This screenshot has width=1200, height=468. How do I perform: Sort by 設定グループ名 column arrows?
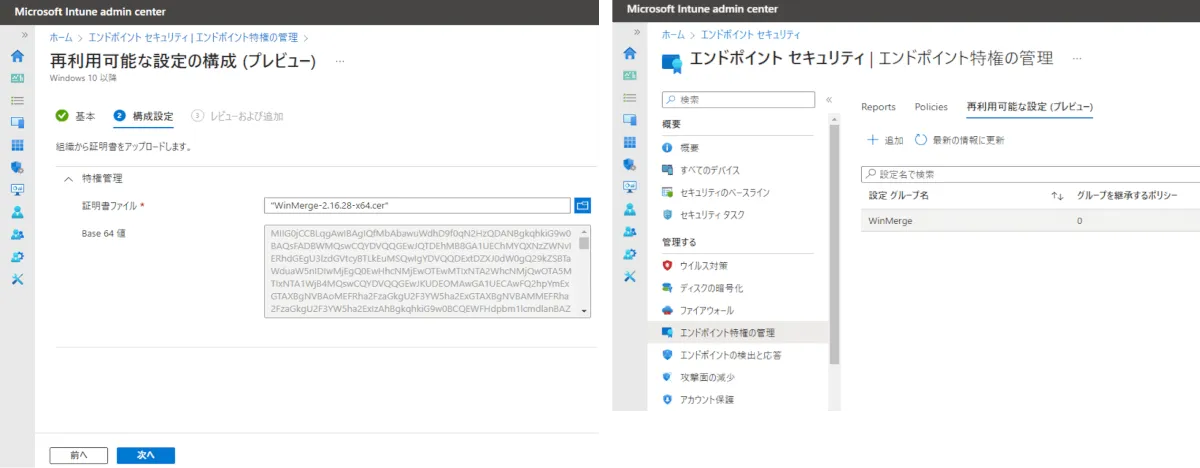(1057, 195)
